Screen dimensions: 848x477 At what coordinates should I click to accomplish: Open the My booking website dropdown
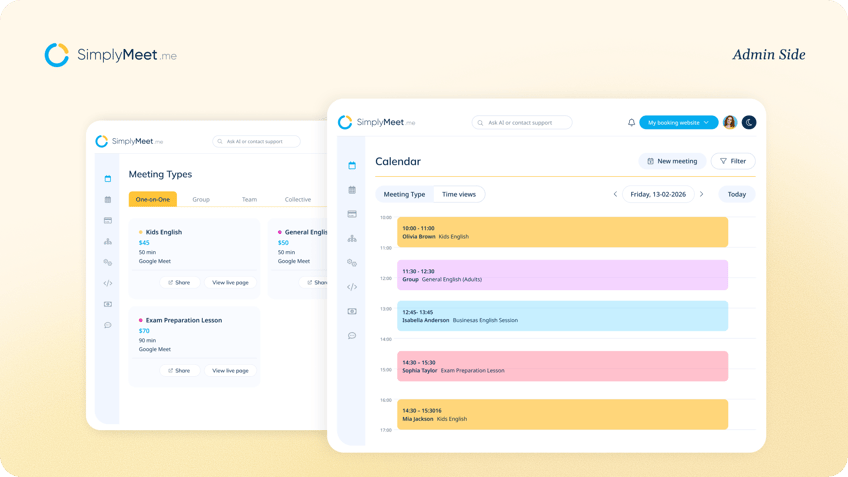678,123
